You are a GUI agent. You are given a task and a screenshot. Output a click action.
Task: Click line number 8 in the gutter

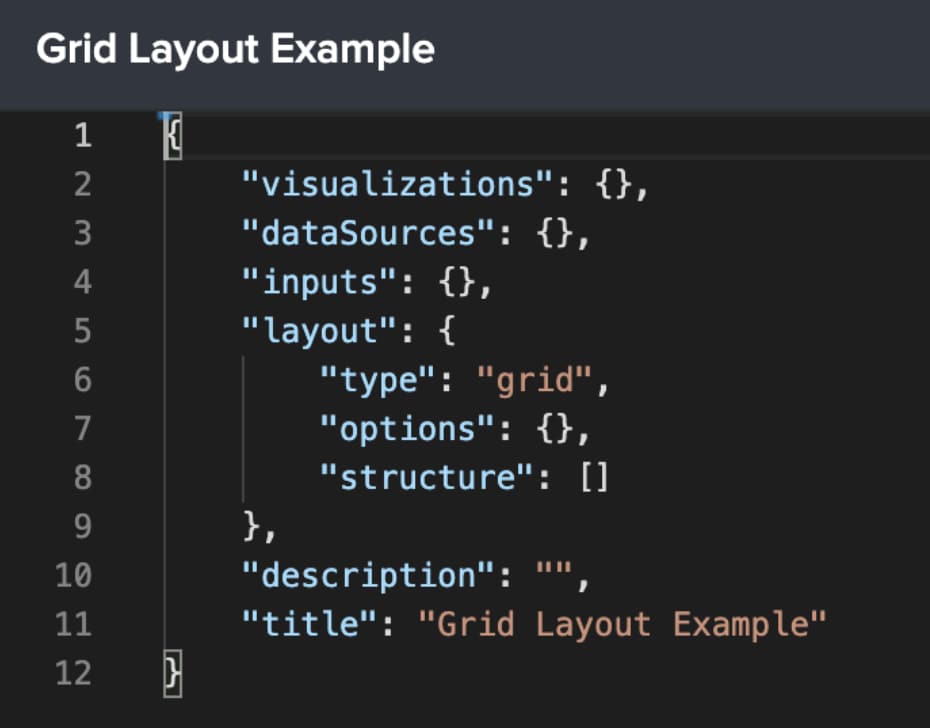click(x=83, y=478)
